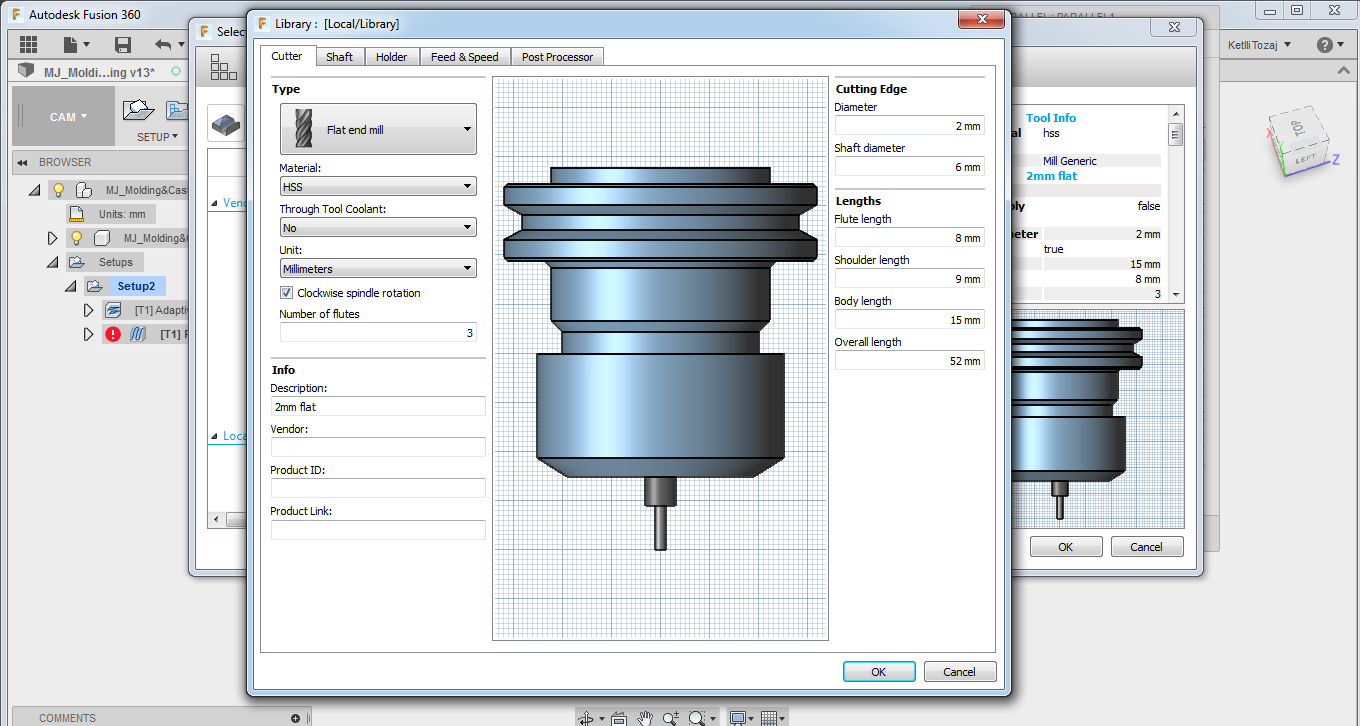
Task: Open the SETUP menu dropdown
Action: pyautogui.click(x=158, y=137)
